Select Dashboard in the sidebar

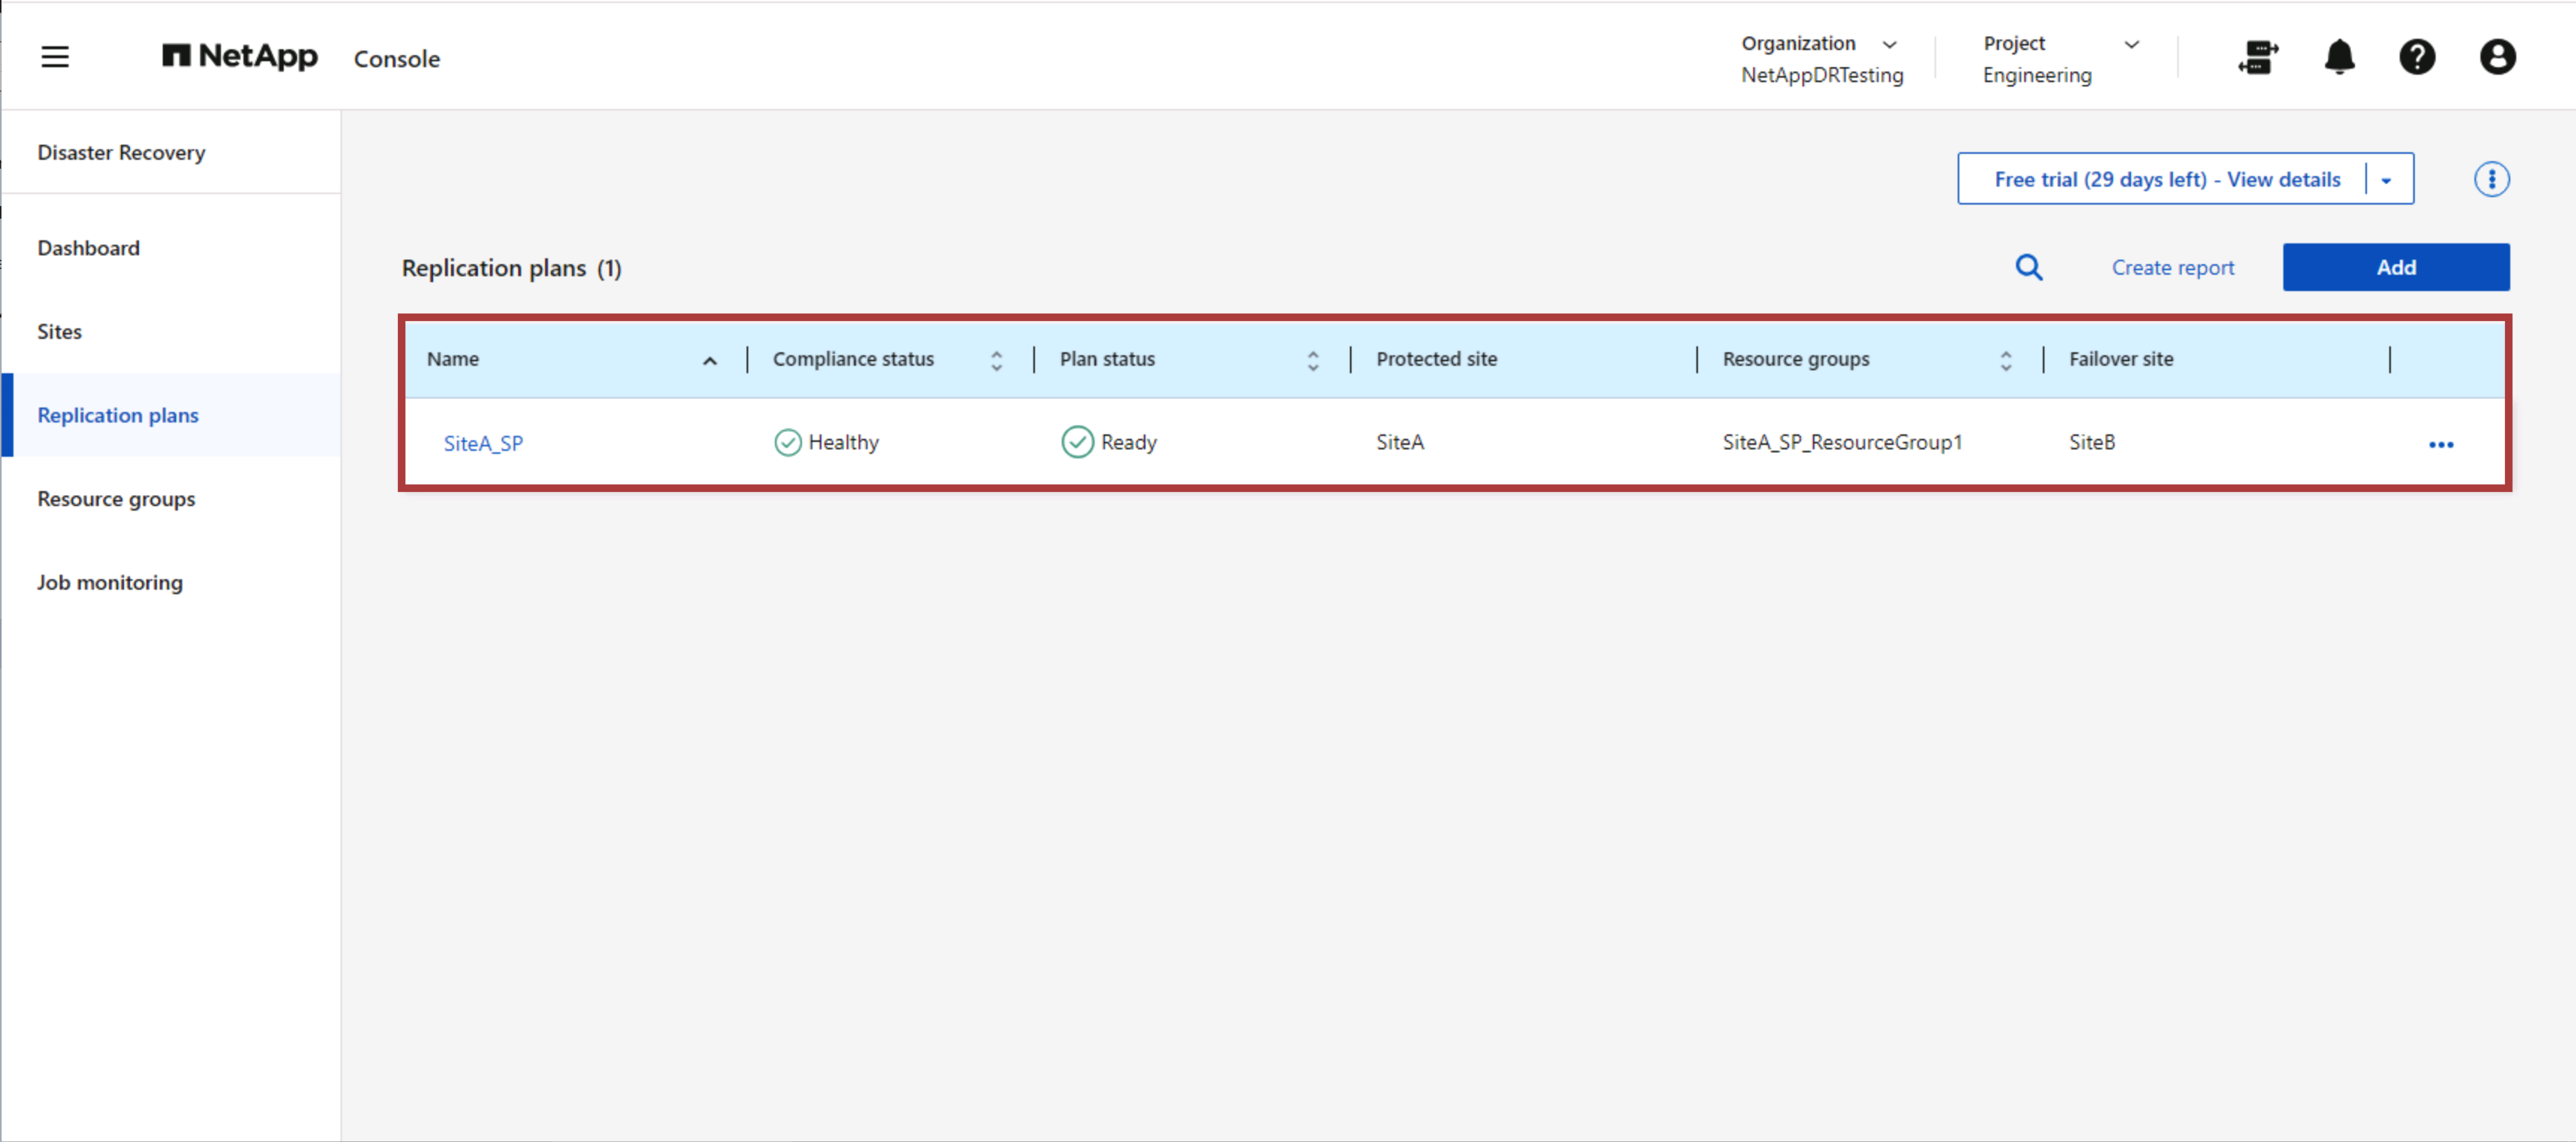(x=88, y=247)
